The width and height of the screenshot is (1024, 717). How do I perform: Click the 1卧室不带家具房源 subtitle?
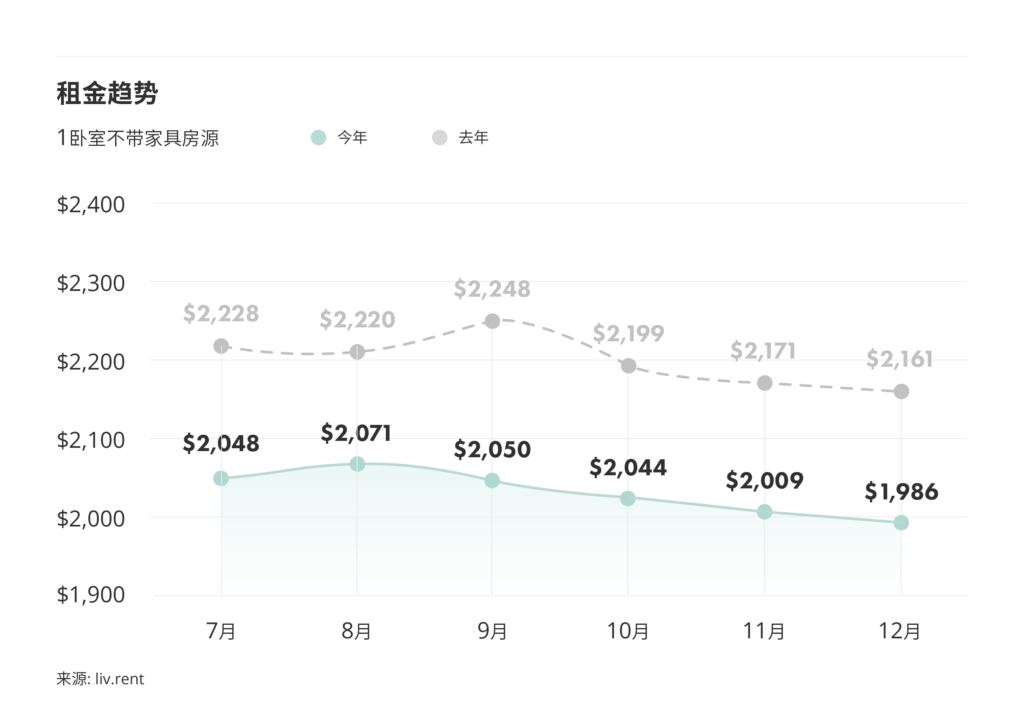coord(138,138)
